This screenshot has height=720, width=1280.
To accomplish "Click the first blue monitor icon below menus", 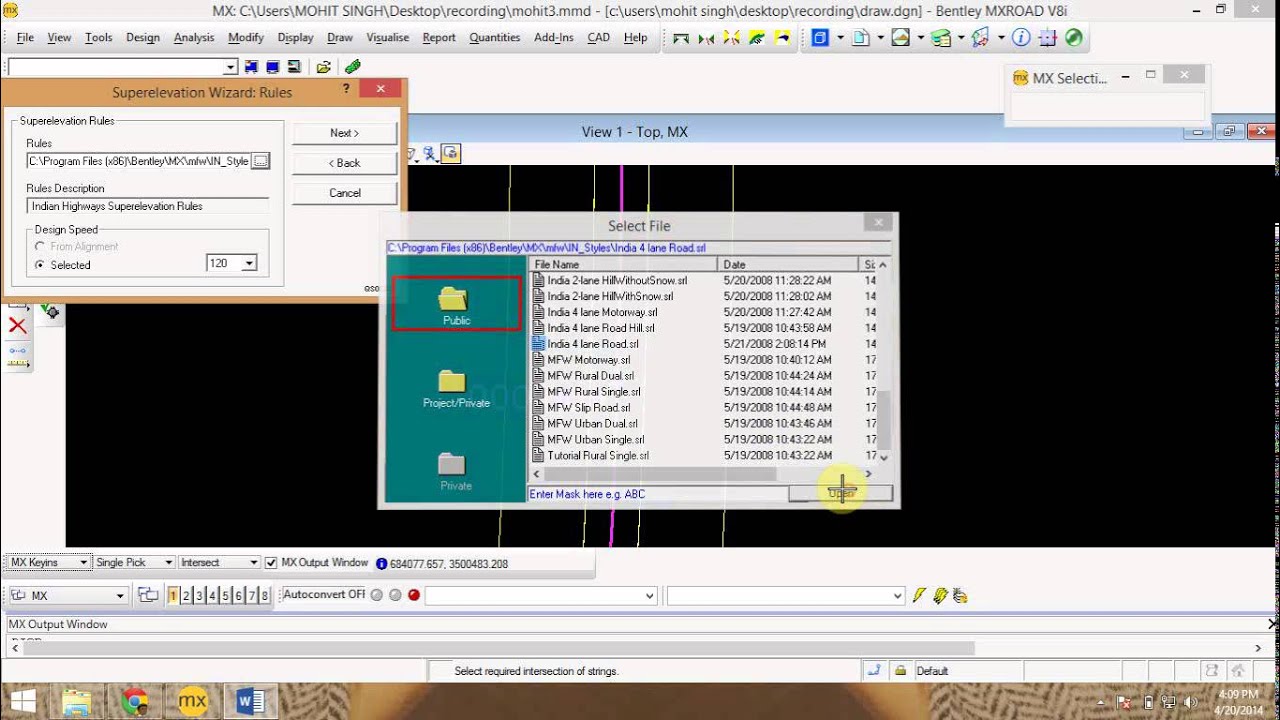I will (250, 67).
